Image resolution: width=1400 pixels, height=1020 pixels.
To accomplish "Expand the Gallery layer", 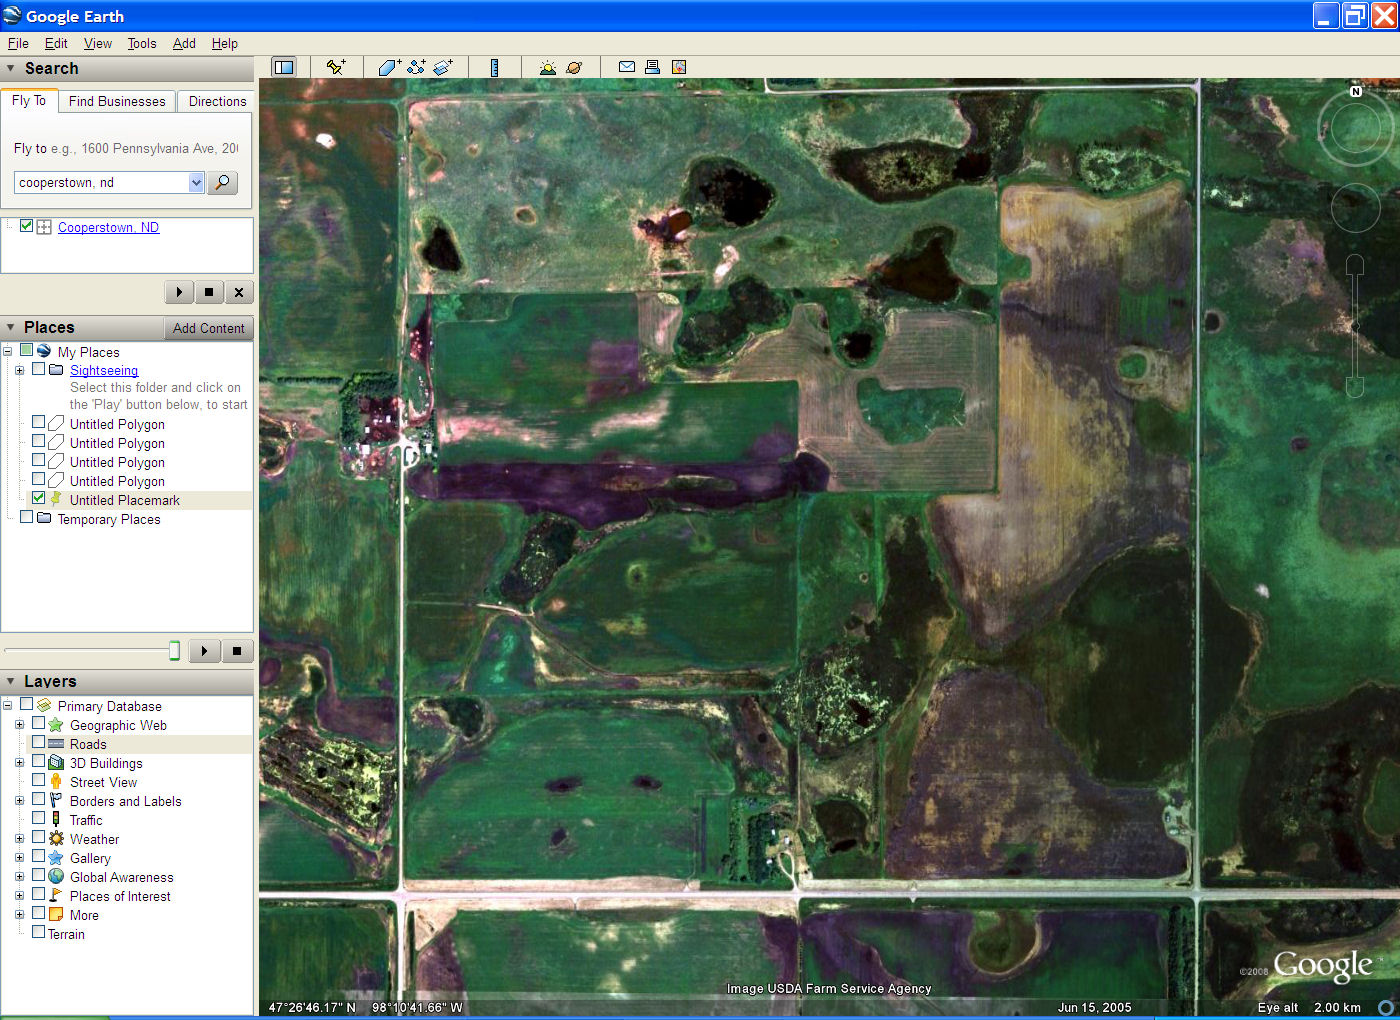I will (19, 858).
